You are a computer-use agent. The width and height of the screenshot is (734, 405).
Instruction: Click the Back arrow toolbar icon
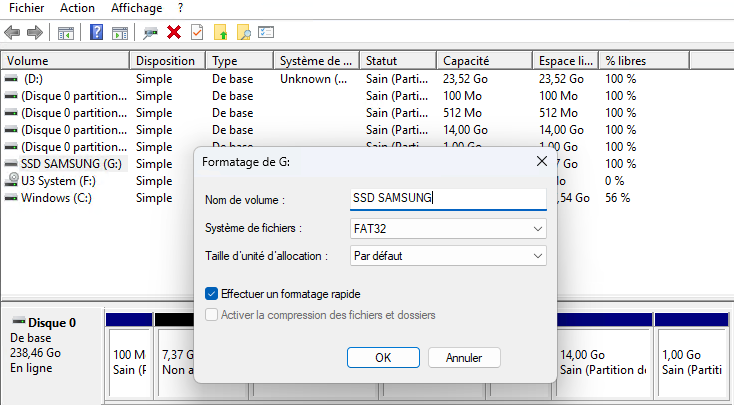pyautogui.click(x=12, y=33)
